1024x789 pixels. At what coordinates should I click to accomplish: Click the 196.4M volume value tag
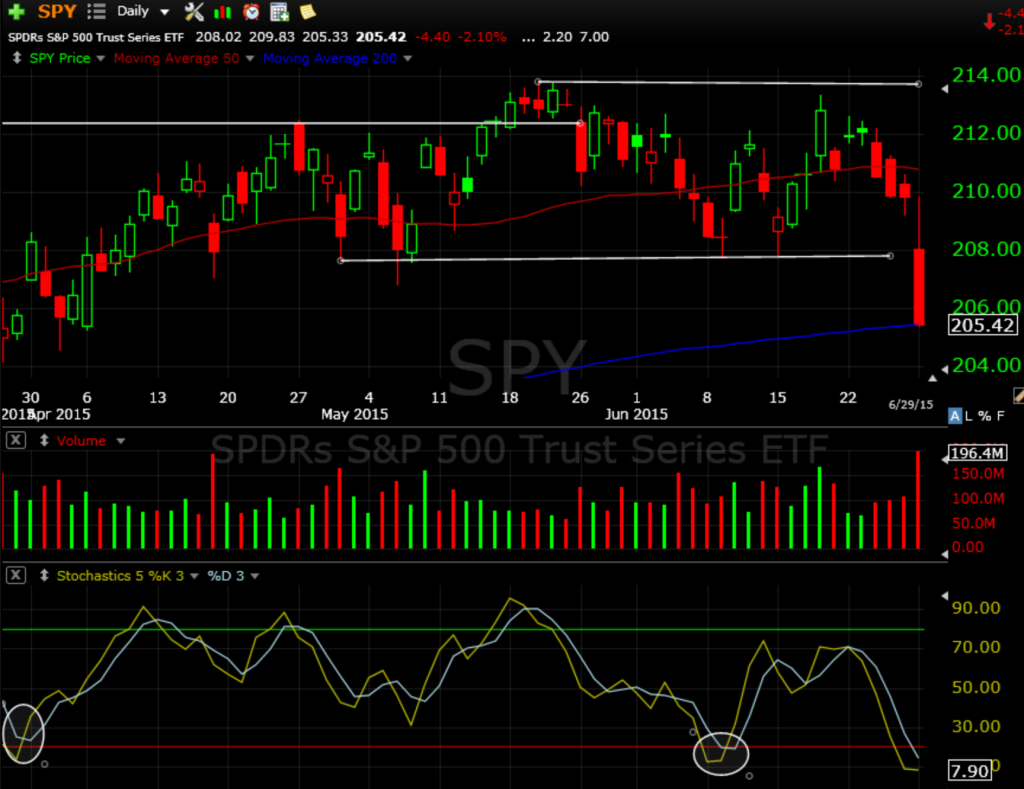(x=978, y=453)
